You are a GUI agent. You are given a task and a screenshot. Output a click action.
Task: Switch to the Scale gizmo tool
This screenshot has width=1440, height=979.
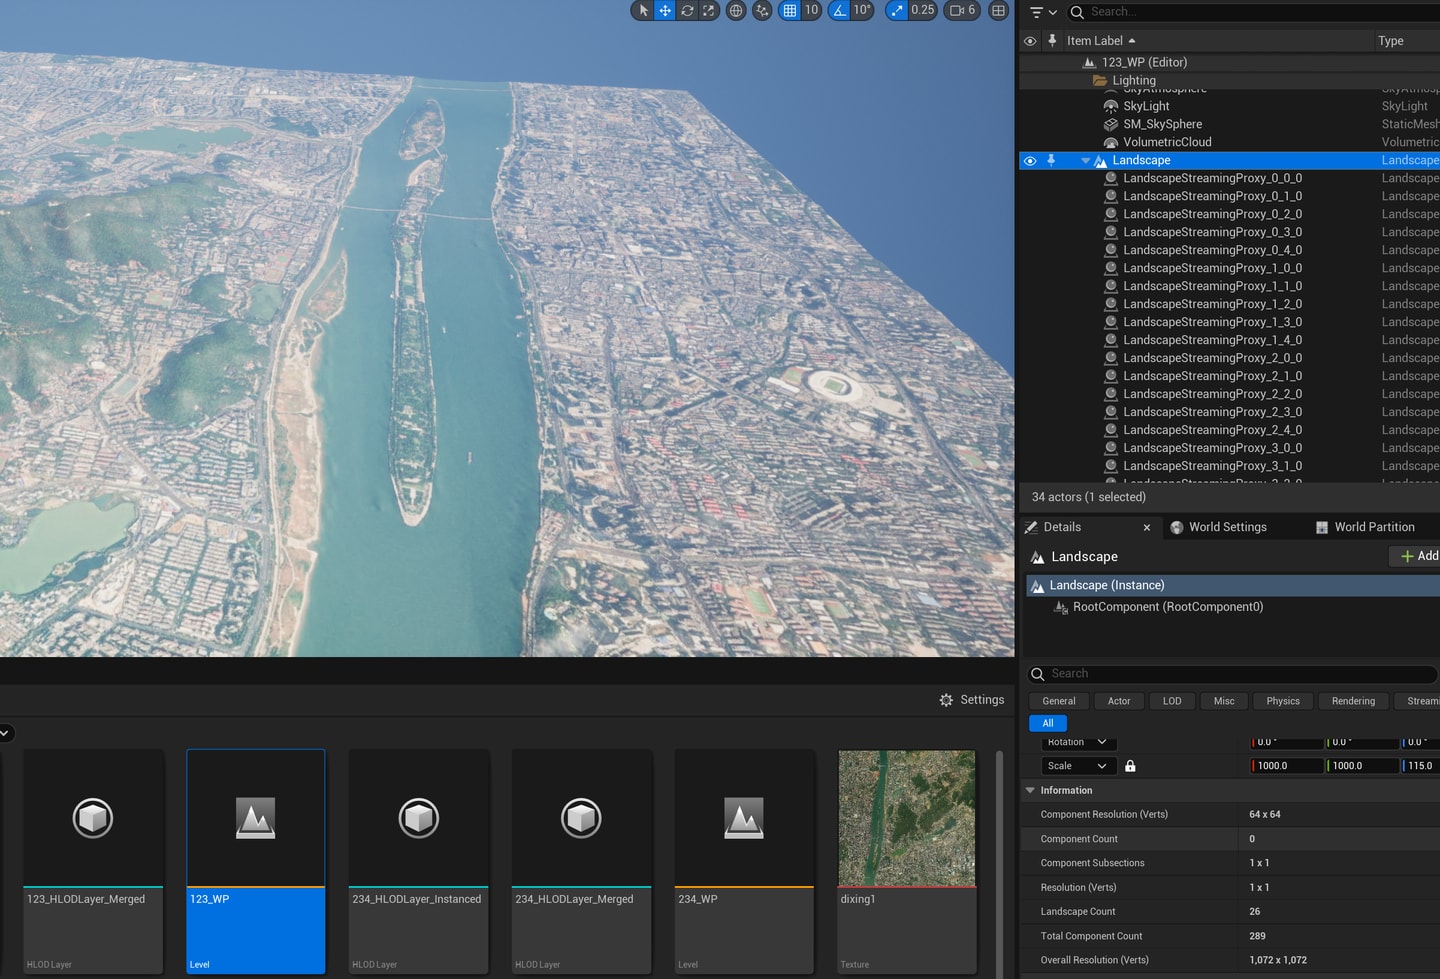(x=709, y=10)
